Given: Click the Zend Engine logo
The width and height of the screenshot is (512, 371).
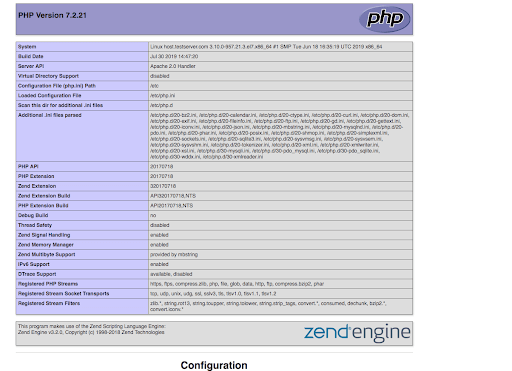Looking at the screenshot, I should [357, 332].
